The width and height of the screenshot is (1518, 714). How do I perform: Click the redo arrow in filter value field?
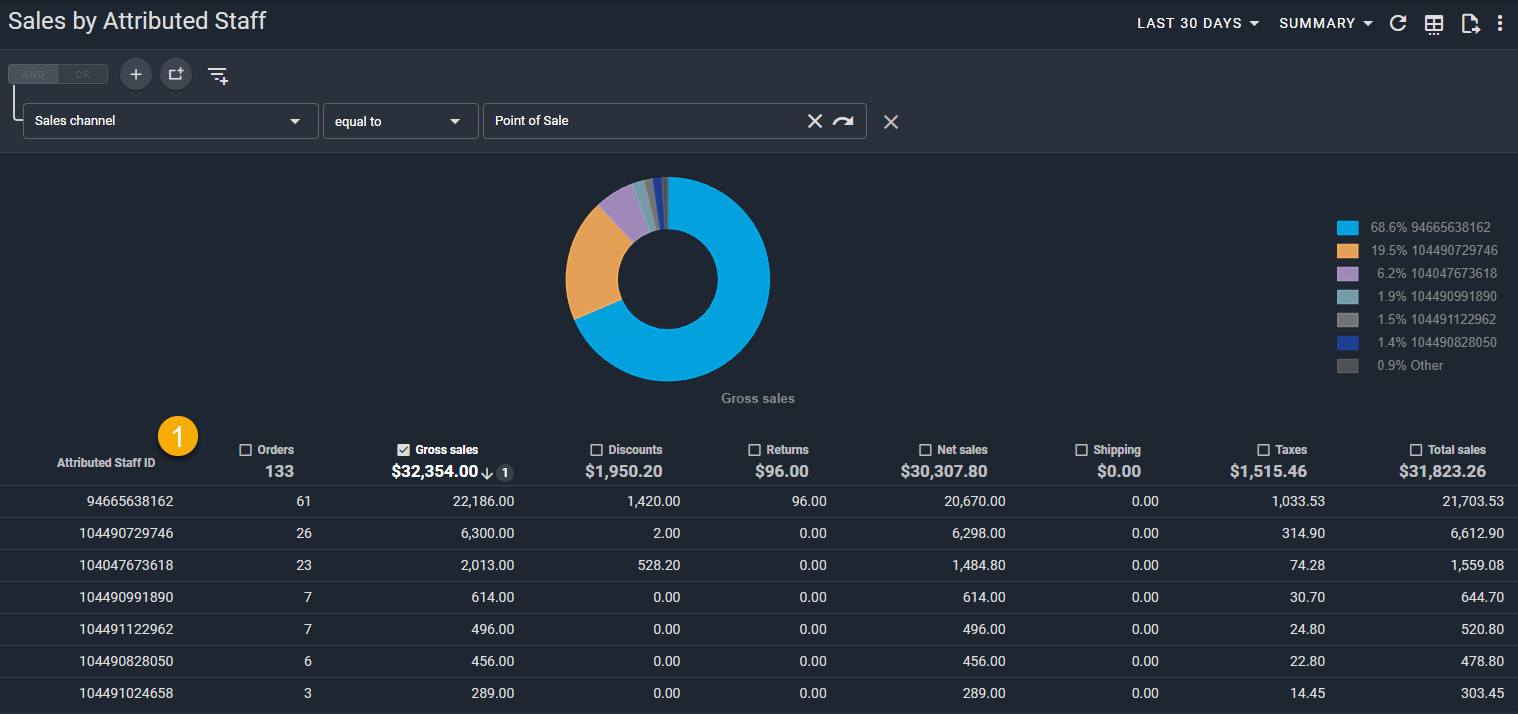click(x=843, y=121)
